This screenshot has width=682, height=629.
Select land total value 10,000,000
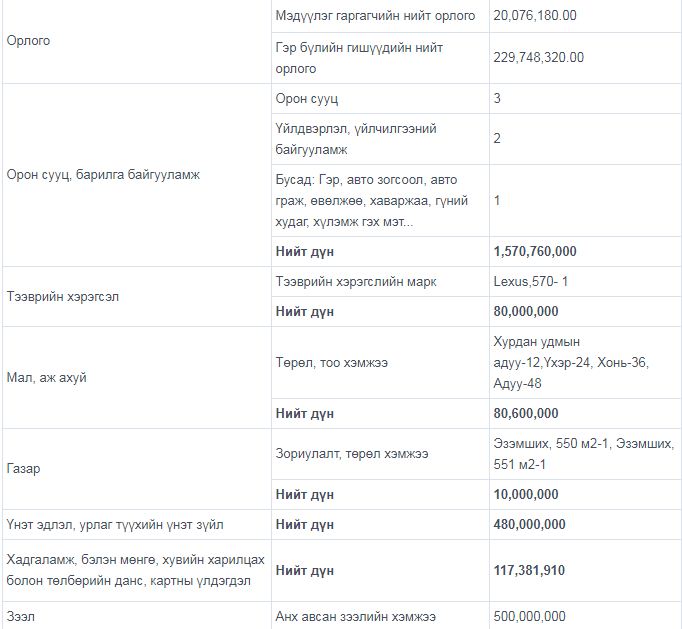click(525, 494)
